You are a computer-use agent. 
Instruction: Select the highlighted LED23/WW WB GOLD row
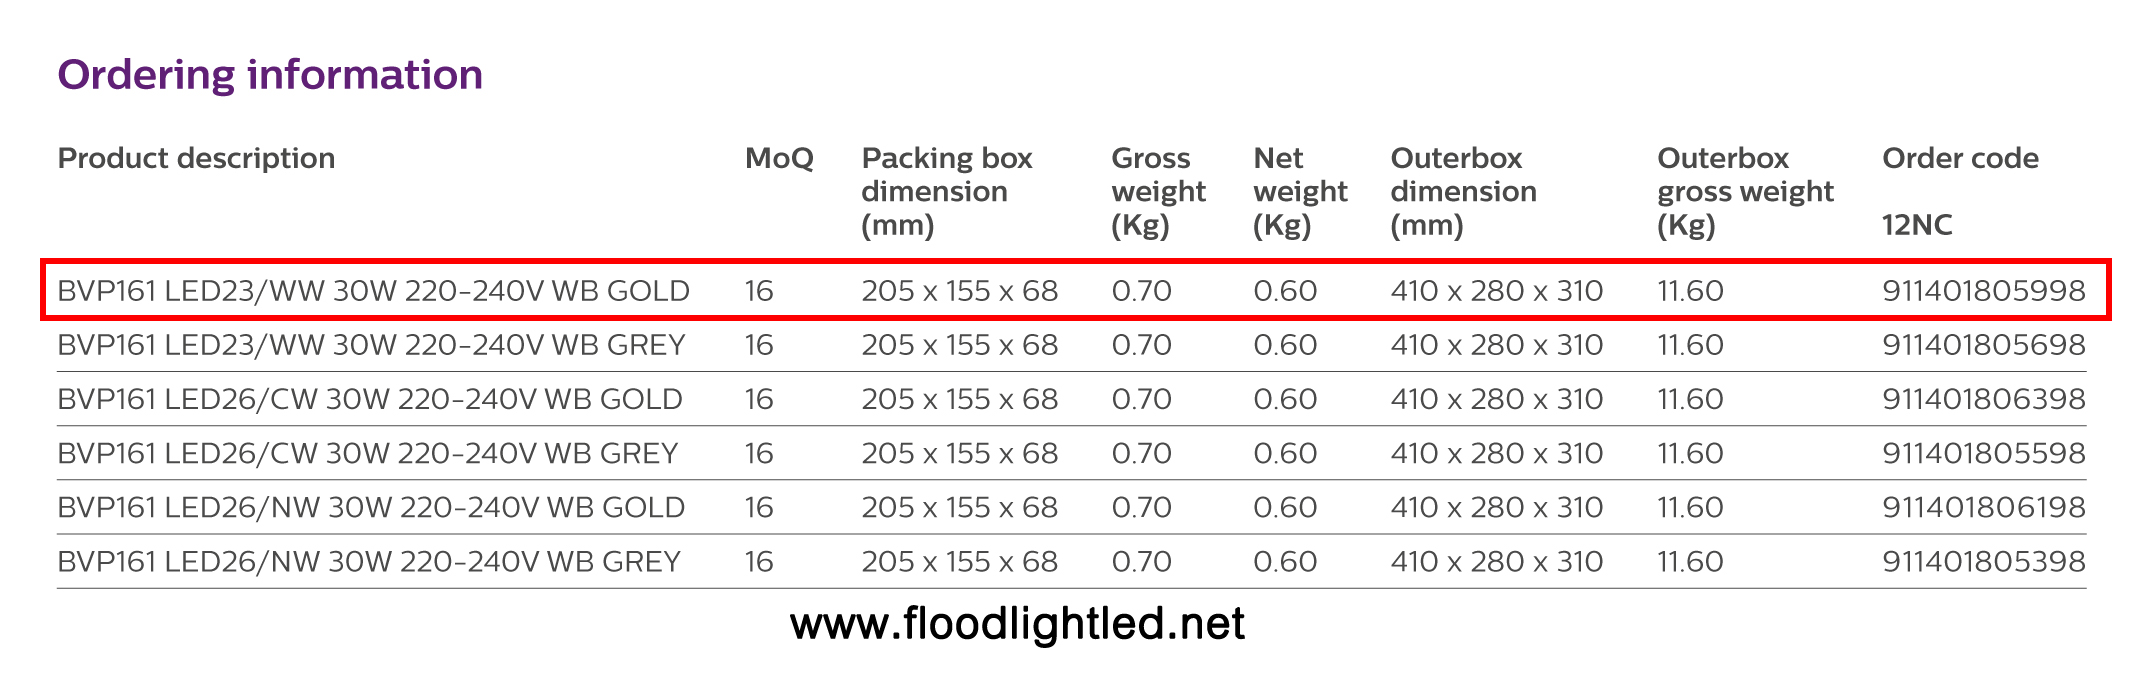coord(1075,290)
